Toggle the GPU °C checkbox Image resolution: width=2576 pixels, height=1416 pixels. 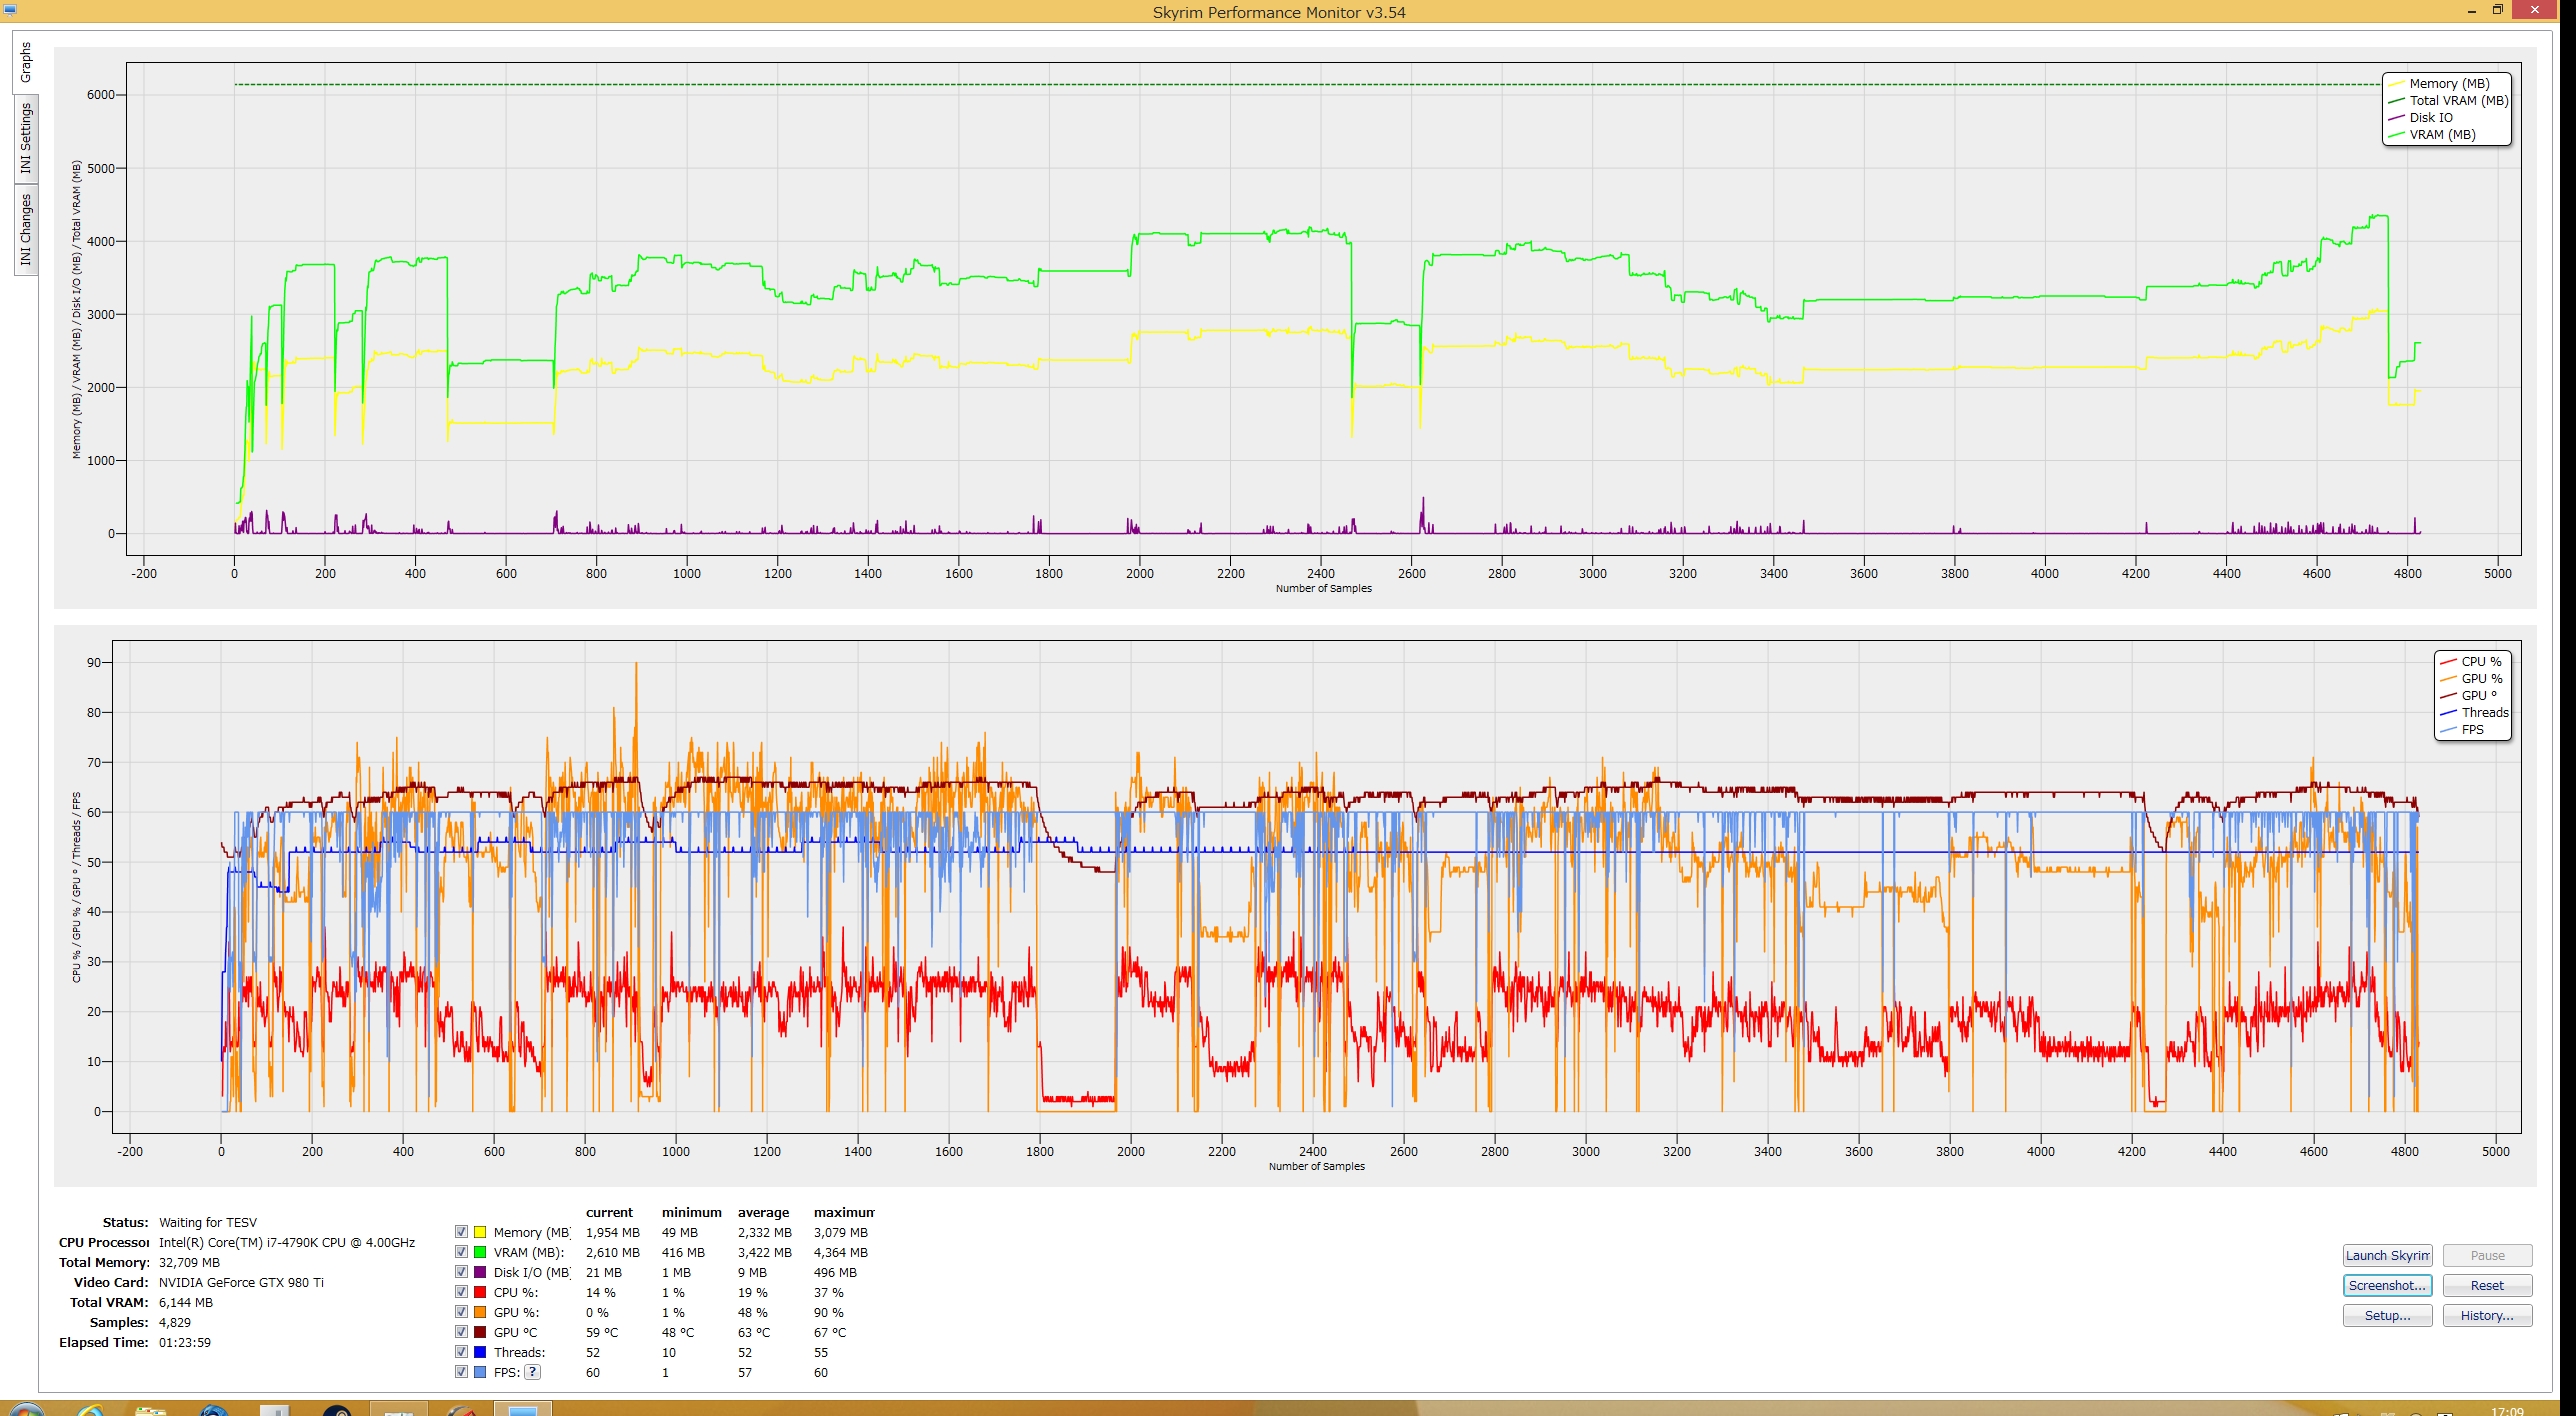pyautogui.click(x=461, y=1332)
